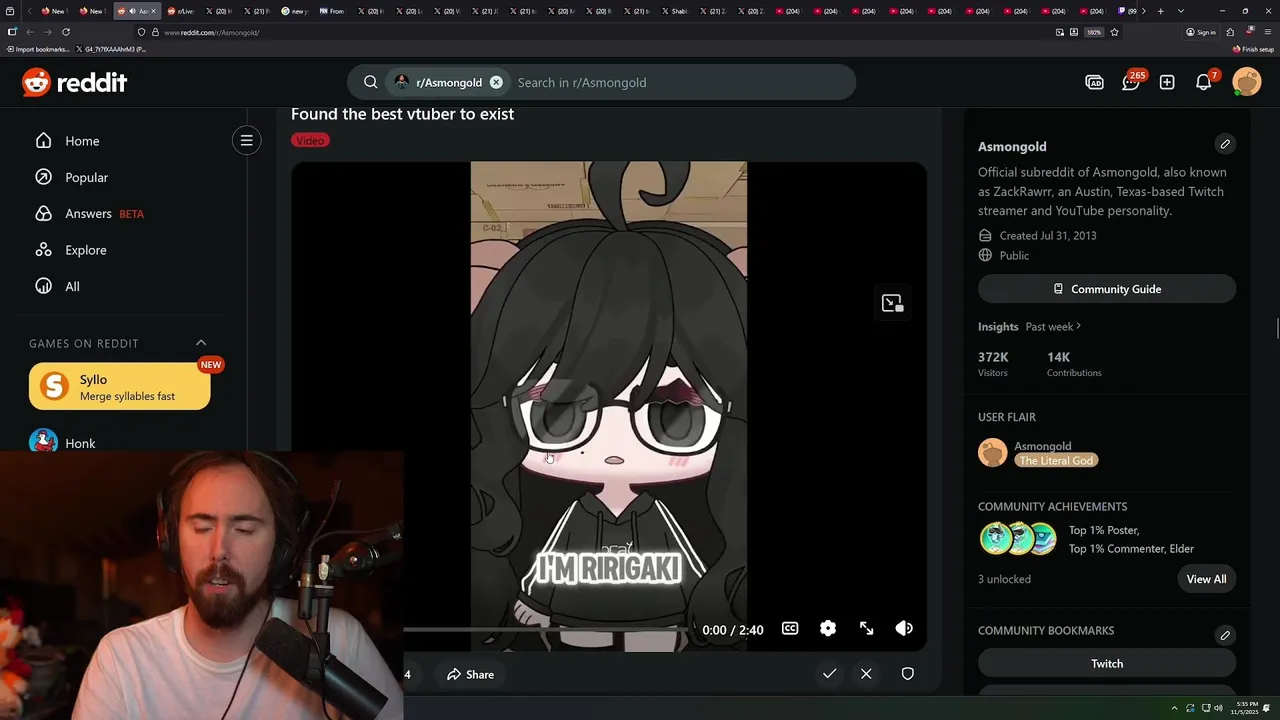This screenshot has height=720, width=1280.
Task: Click the search magnifier icon
Action: coord(371,82)
